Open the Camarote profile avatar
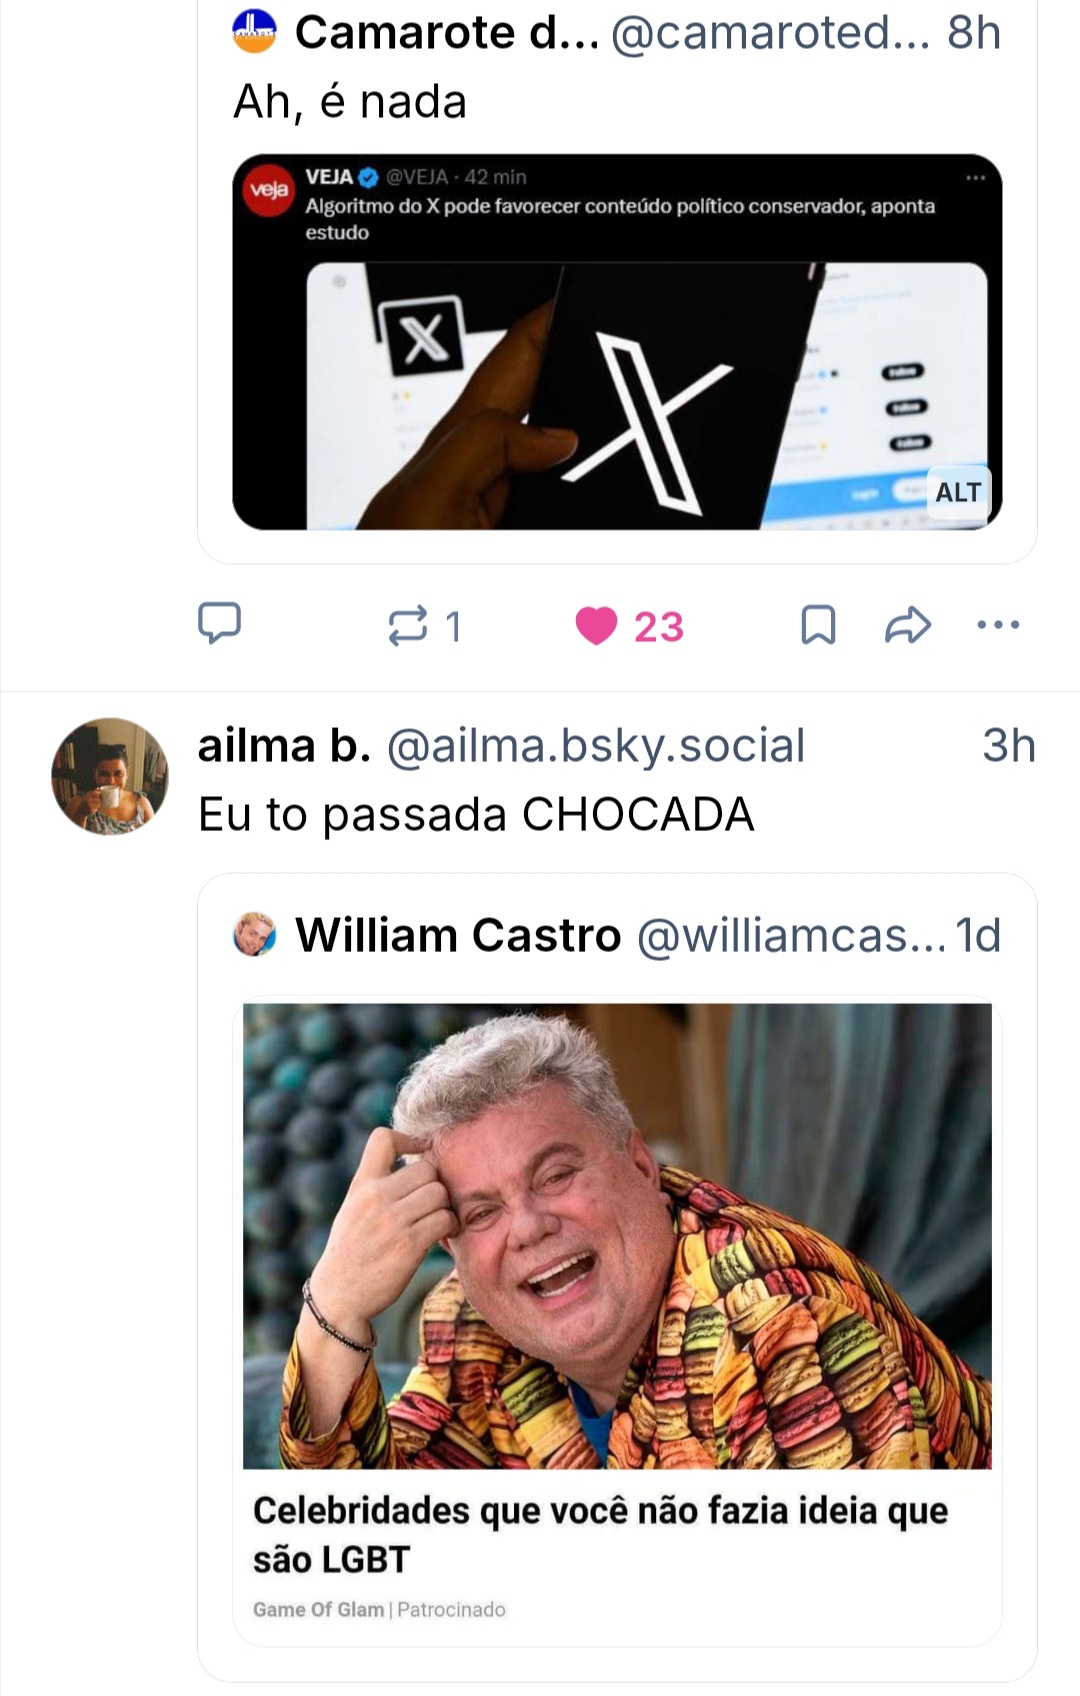This screenshot has height=1696, width=1080. pyautogui.click(x=254, y=31)
